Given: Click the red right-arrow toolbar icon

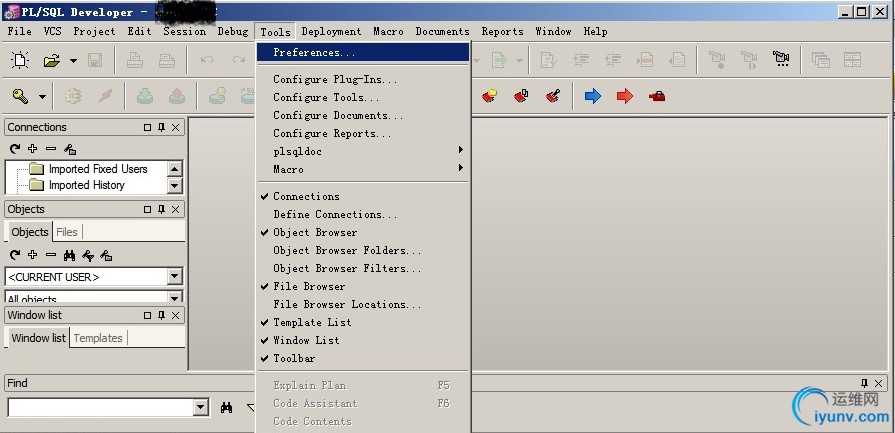Looking at the screenshot, I should pos(625,96).
